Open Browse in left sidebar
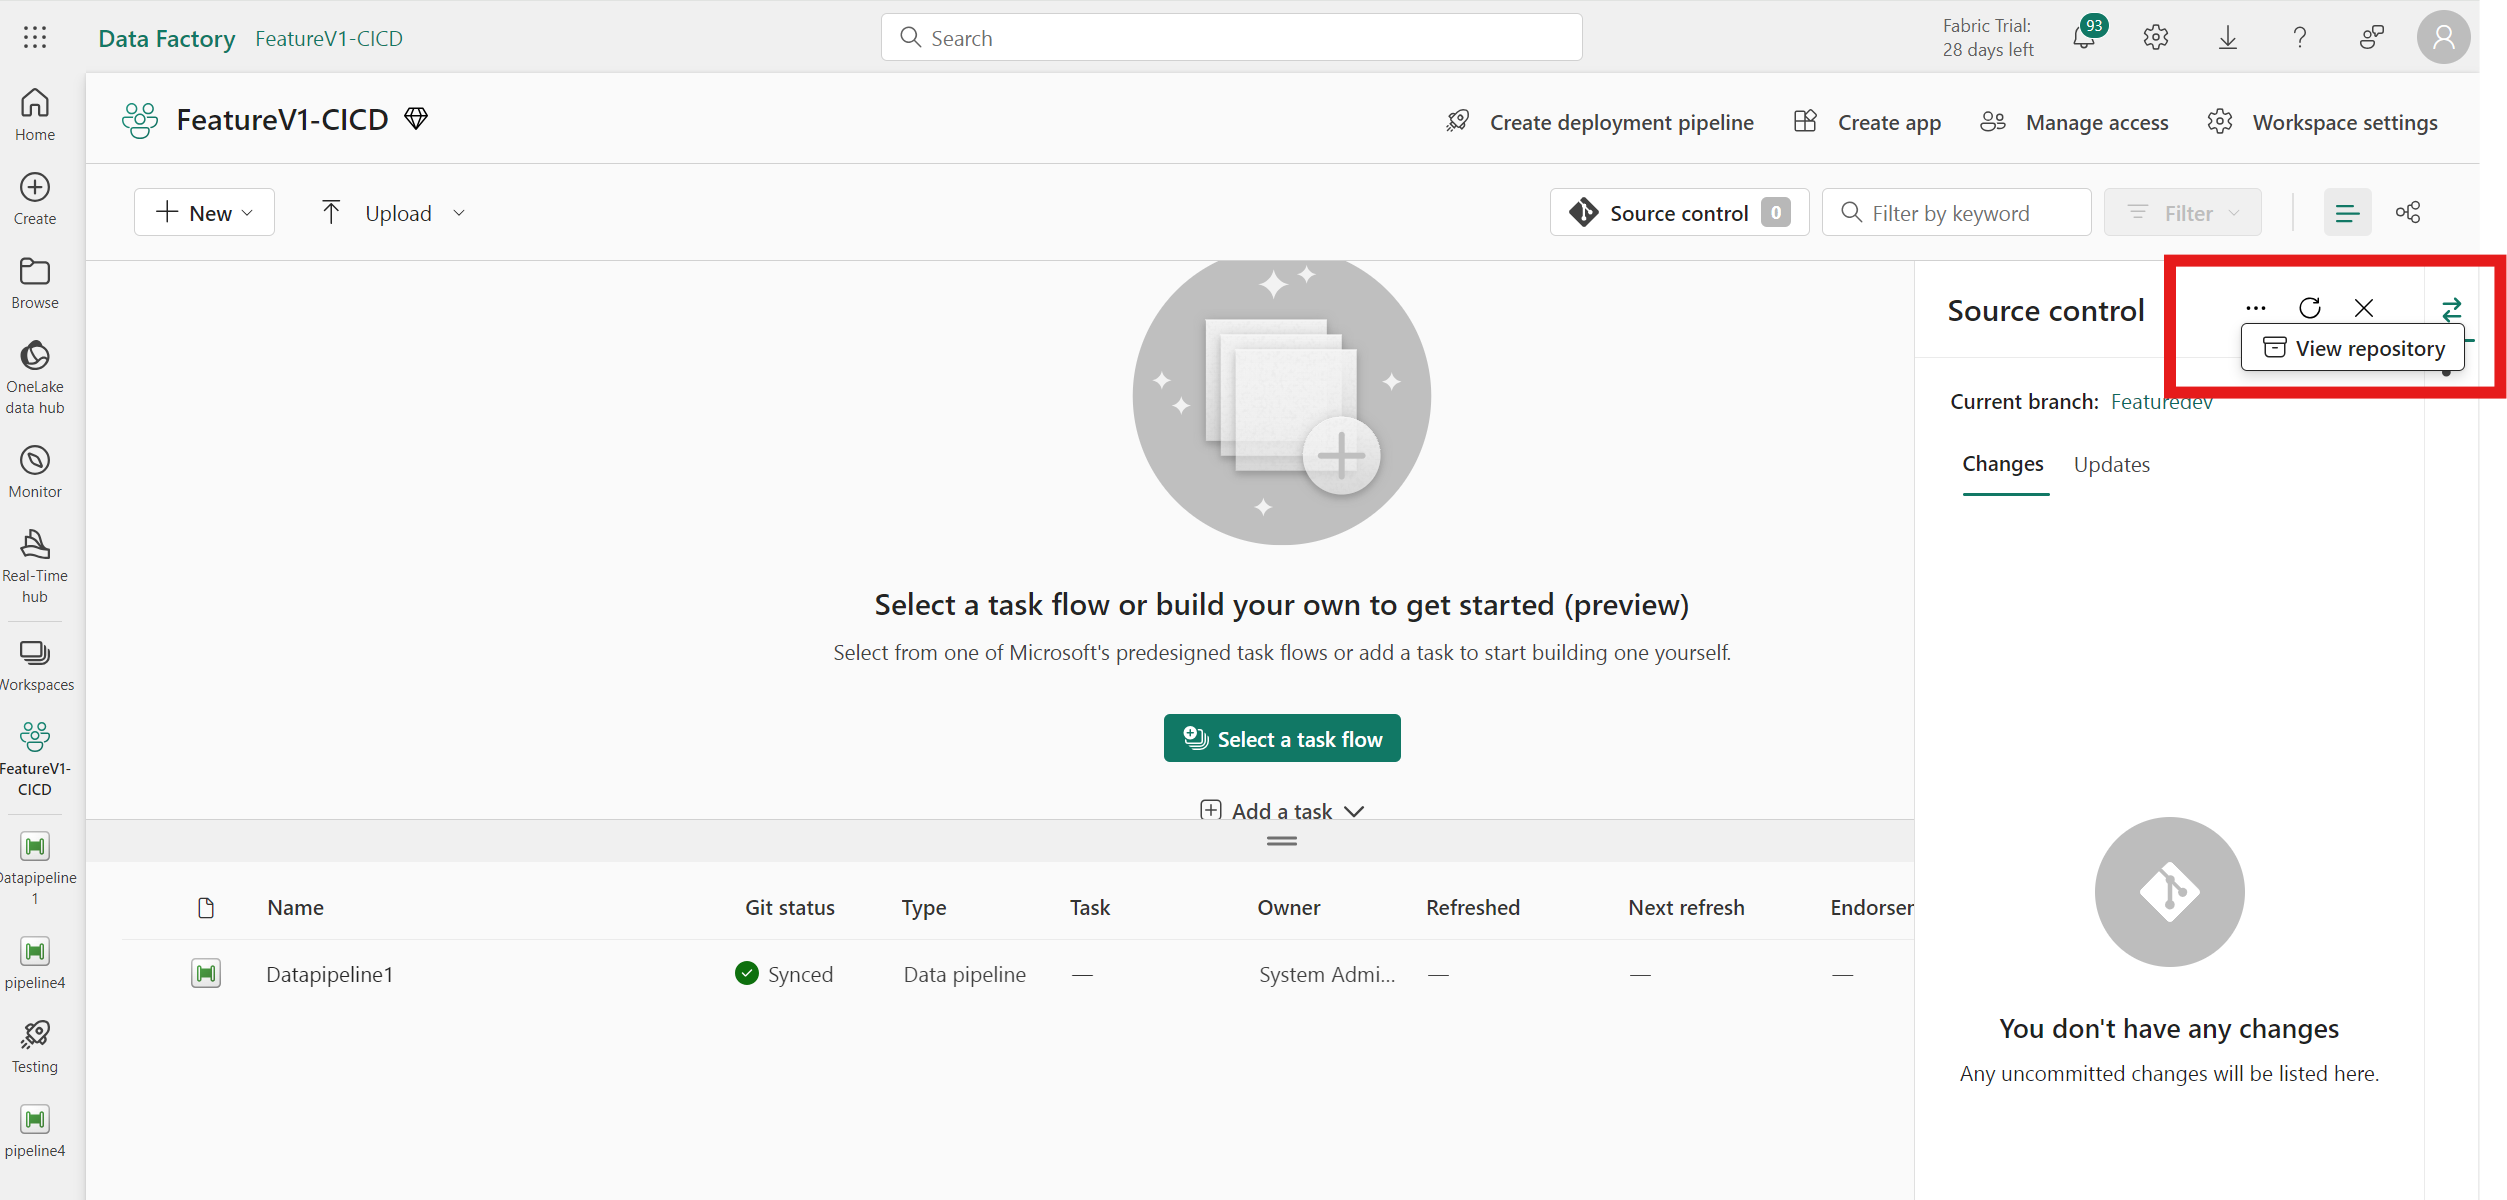This screenshot has height=1200, width=2507. point(35,282)
